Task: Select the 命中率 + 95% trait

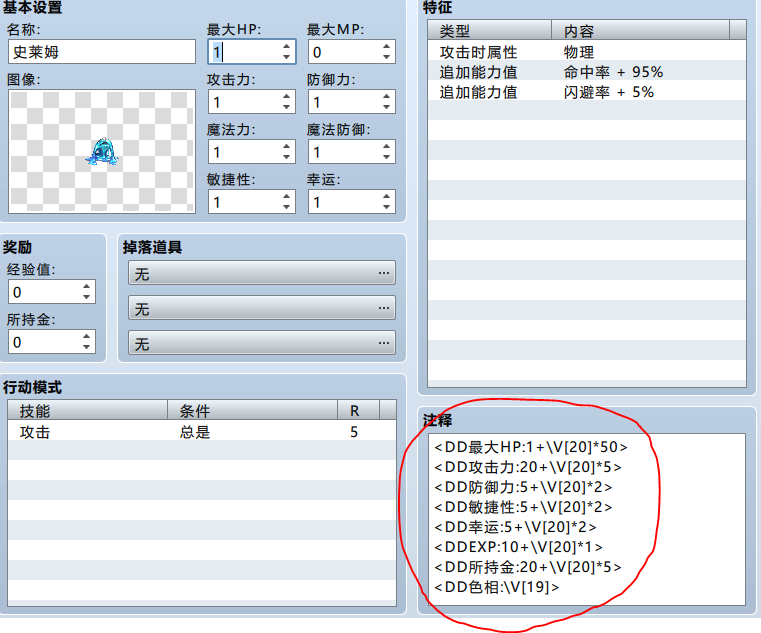Action: coord(587,71)
